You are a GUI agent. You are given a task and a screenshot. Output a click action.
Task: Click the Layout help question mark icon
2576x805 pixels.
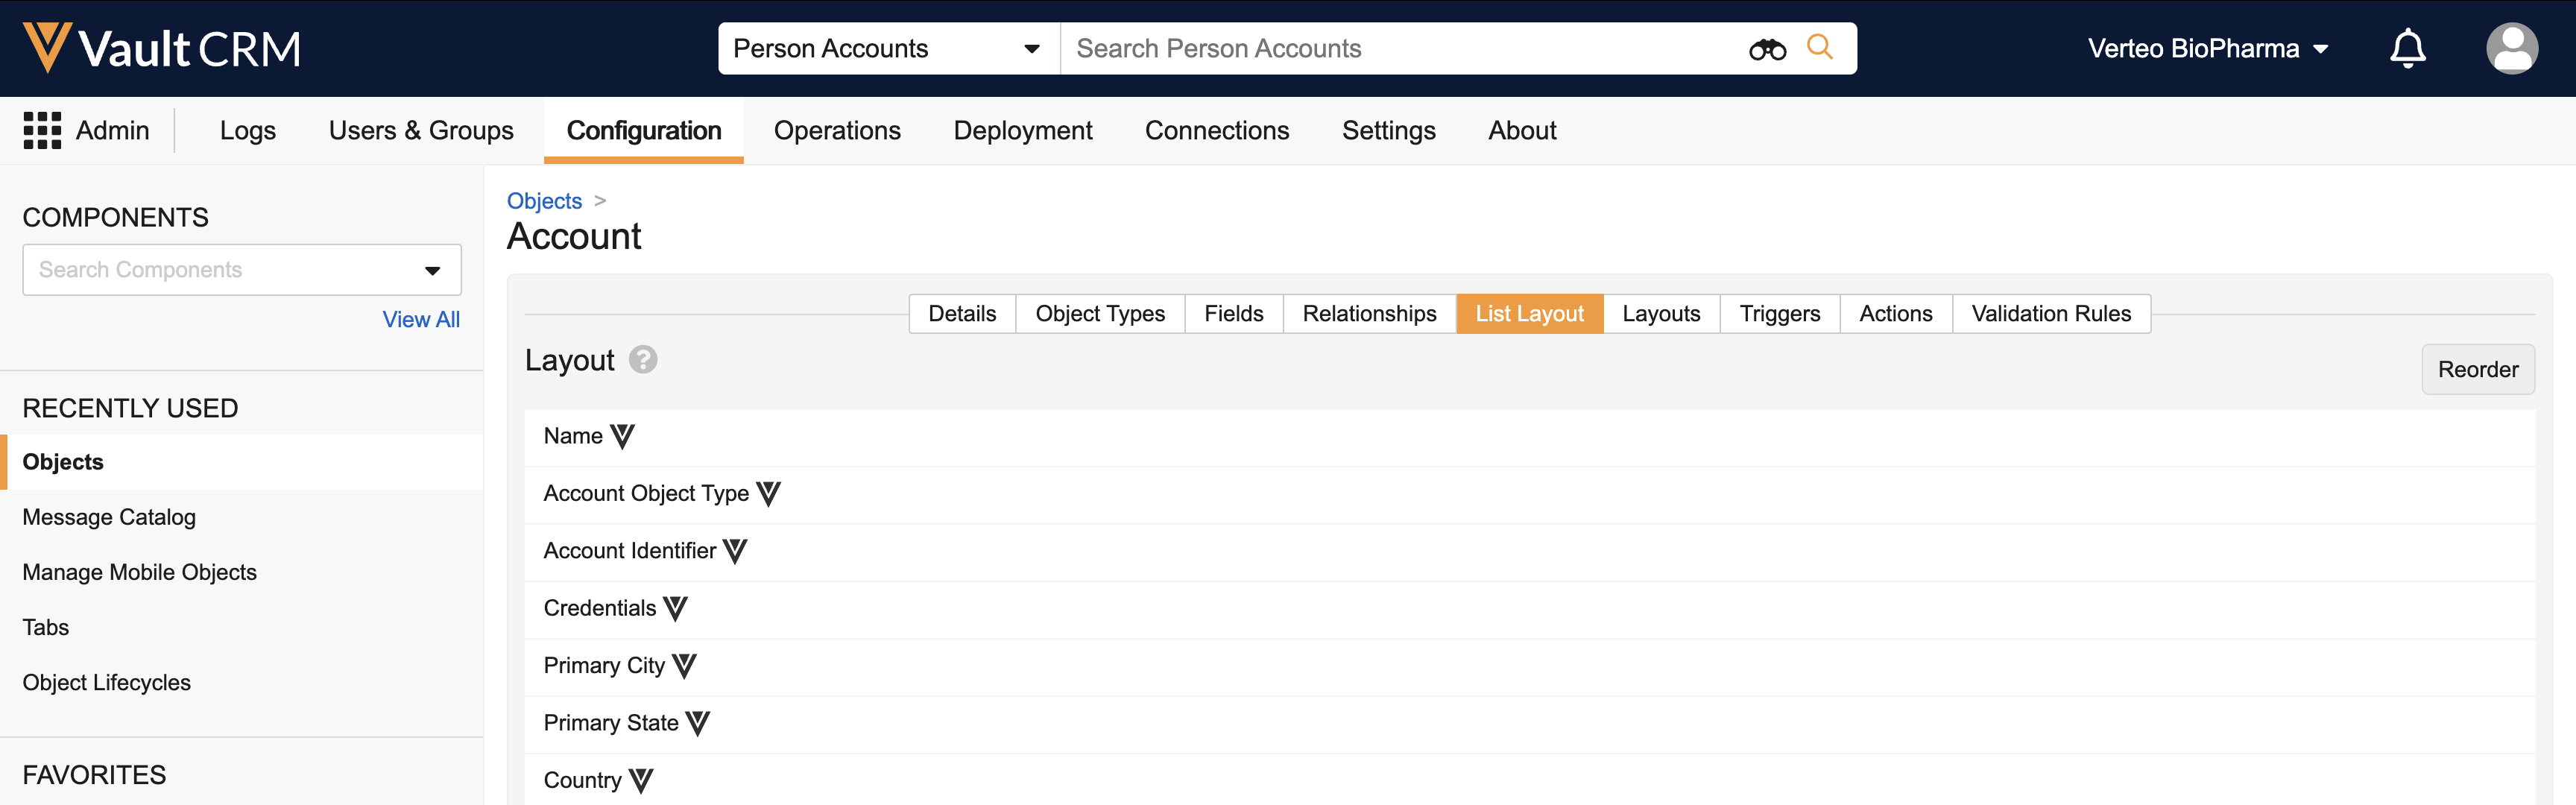click(x=643, y=360)
